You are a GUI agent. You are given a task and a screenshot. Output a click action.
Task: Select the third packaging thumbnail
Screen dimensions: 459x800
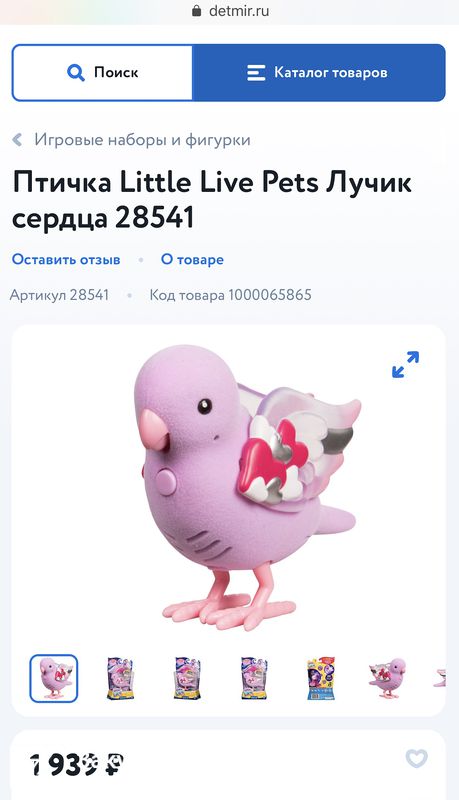click(187, 678)
